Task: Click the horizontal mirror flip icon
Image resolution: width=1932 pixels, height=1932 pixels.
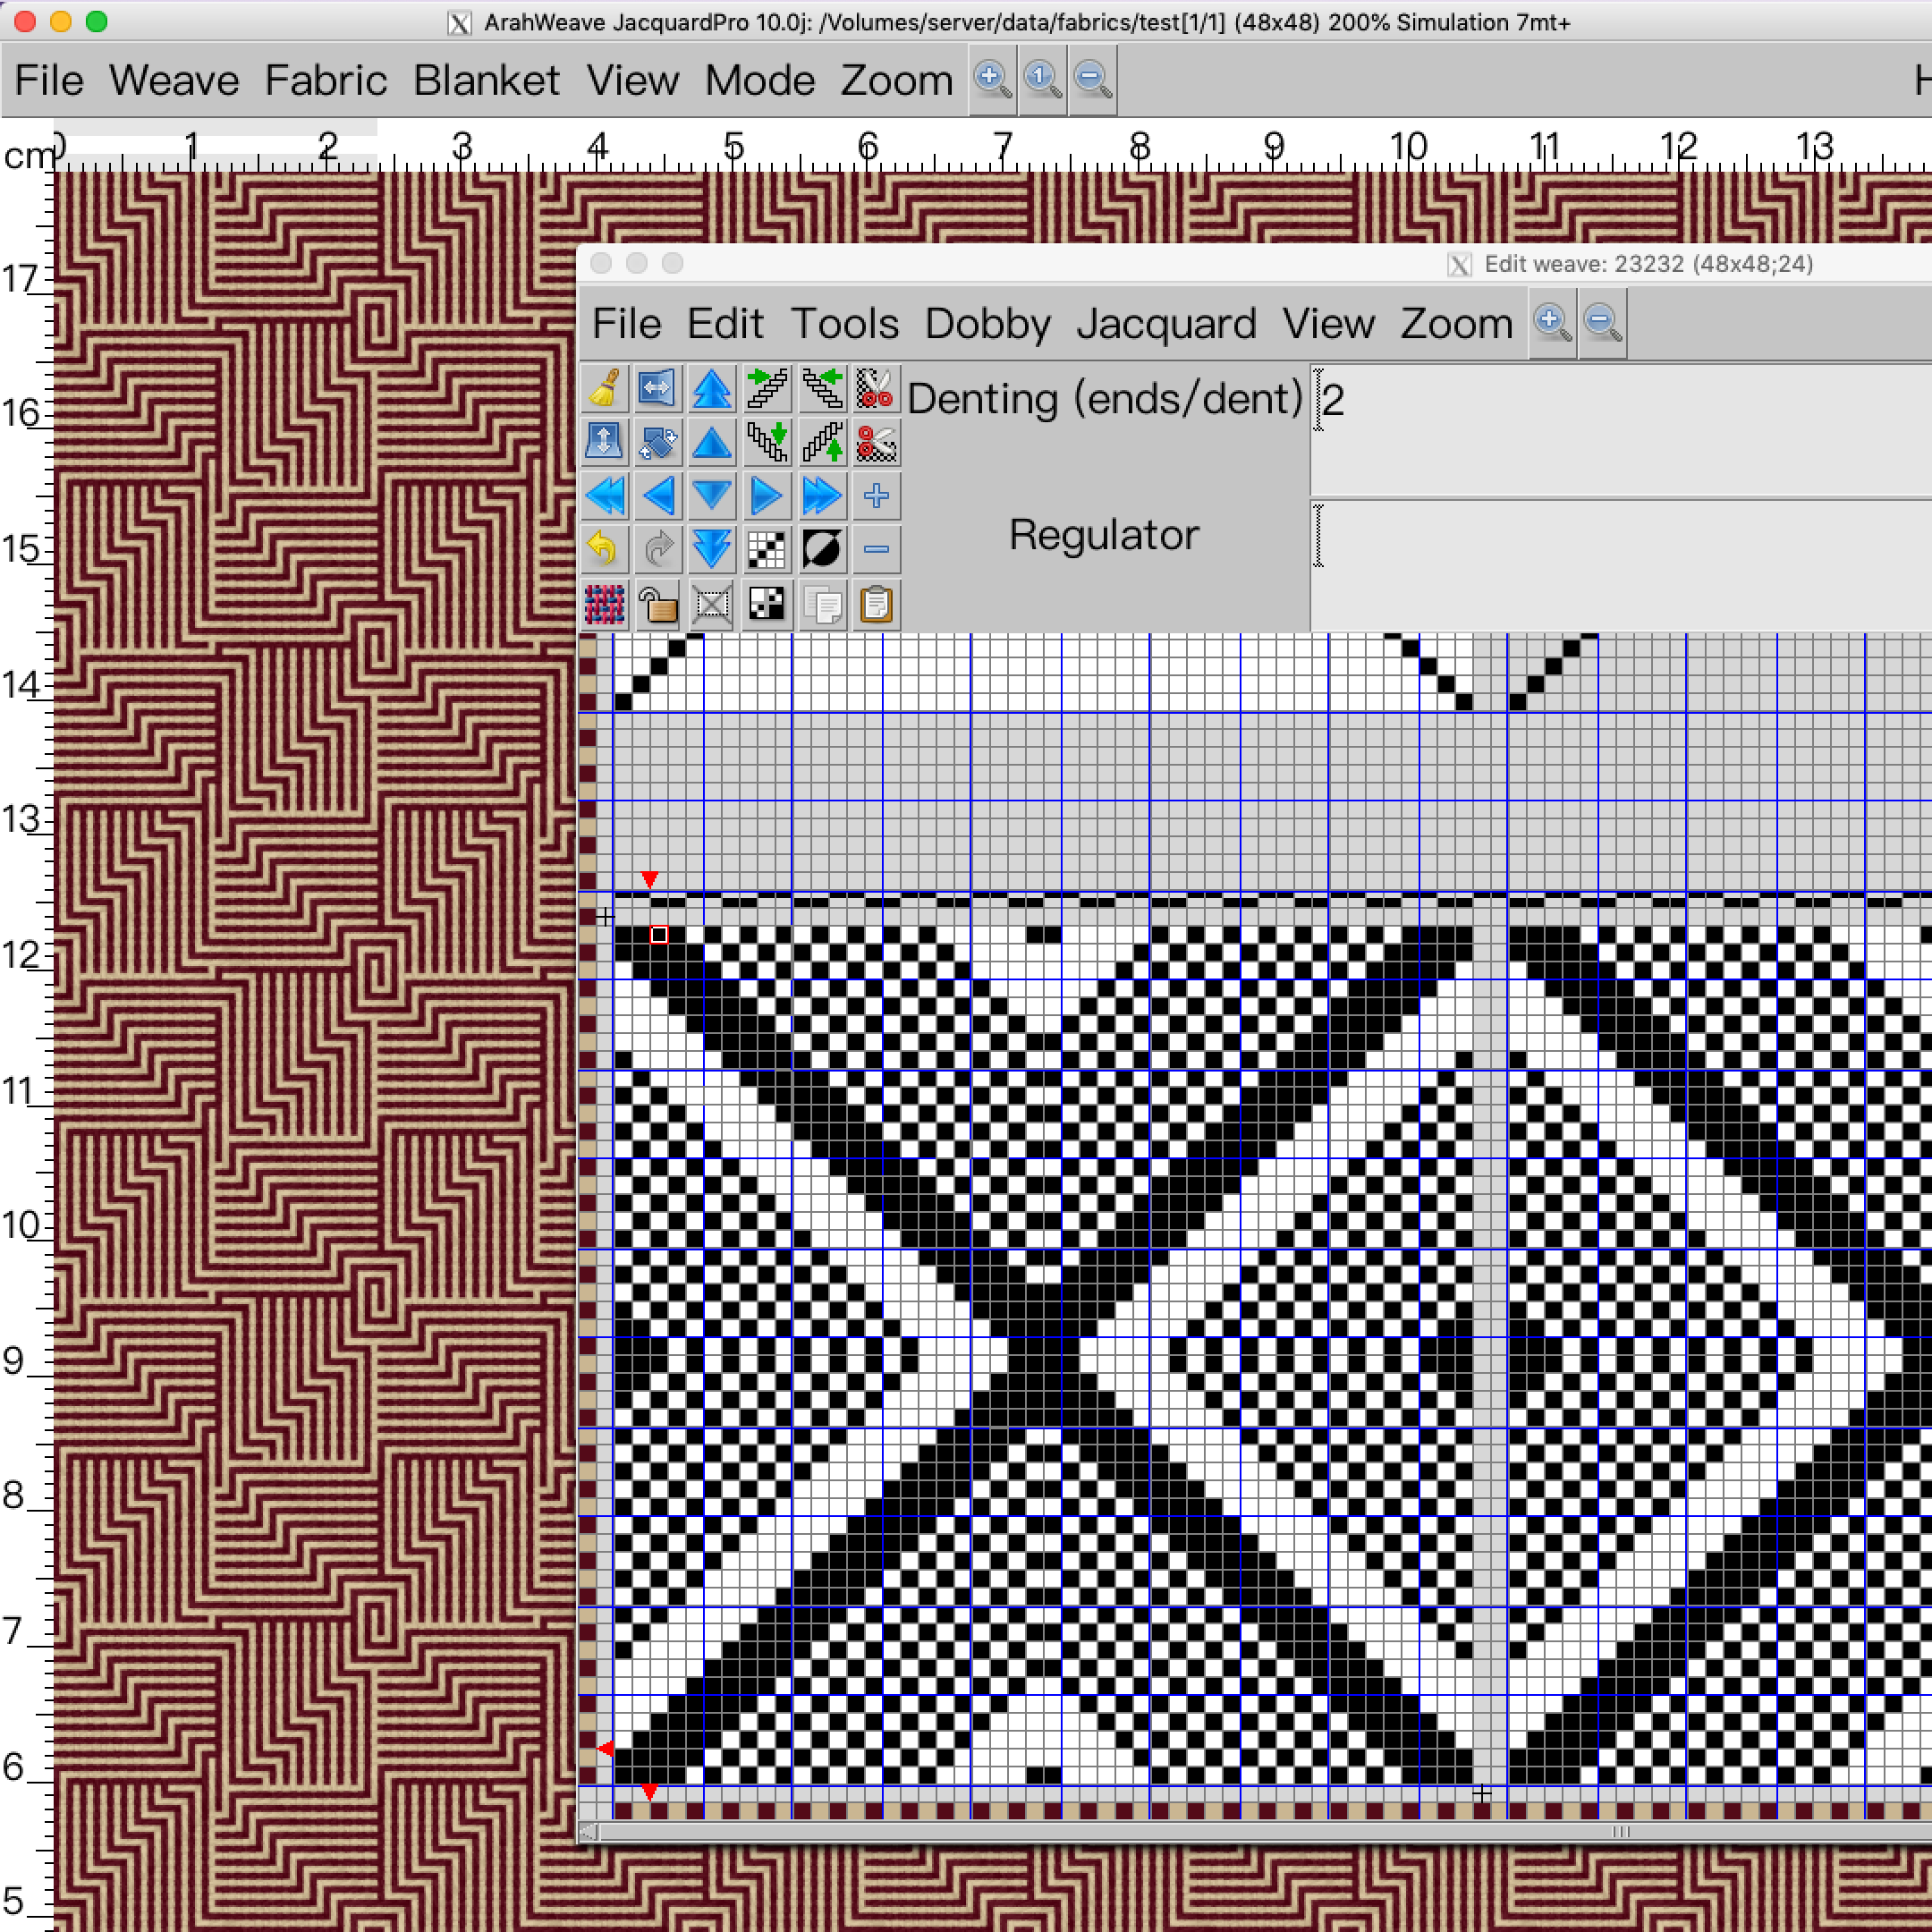Action: pos(658,389)
